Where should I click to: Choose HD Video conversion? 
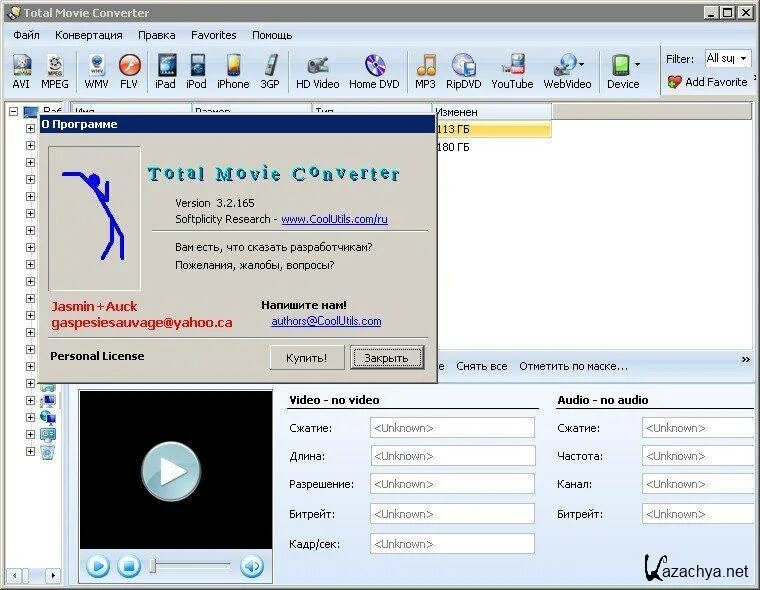[x=317, y=71]
